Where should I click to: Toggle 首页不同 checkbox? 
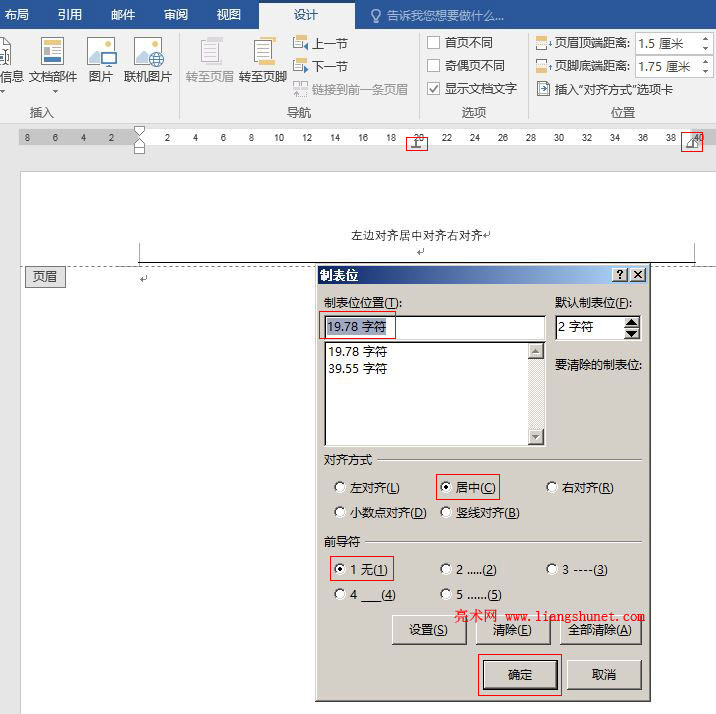(433, 42)
